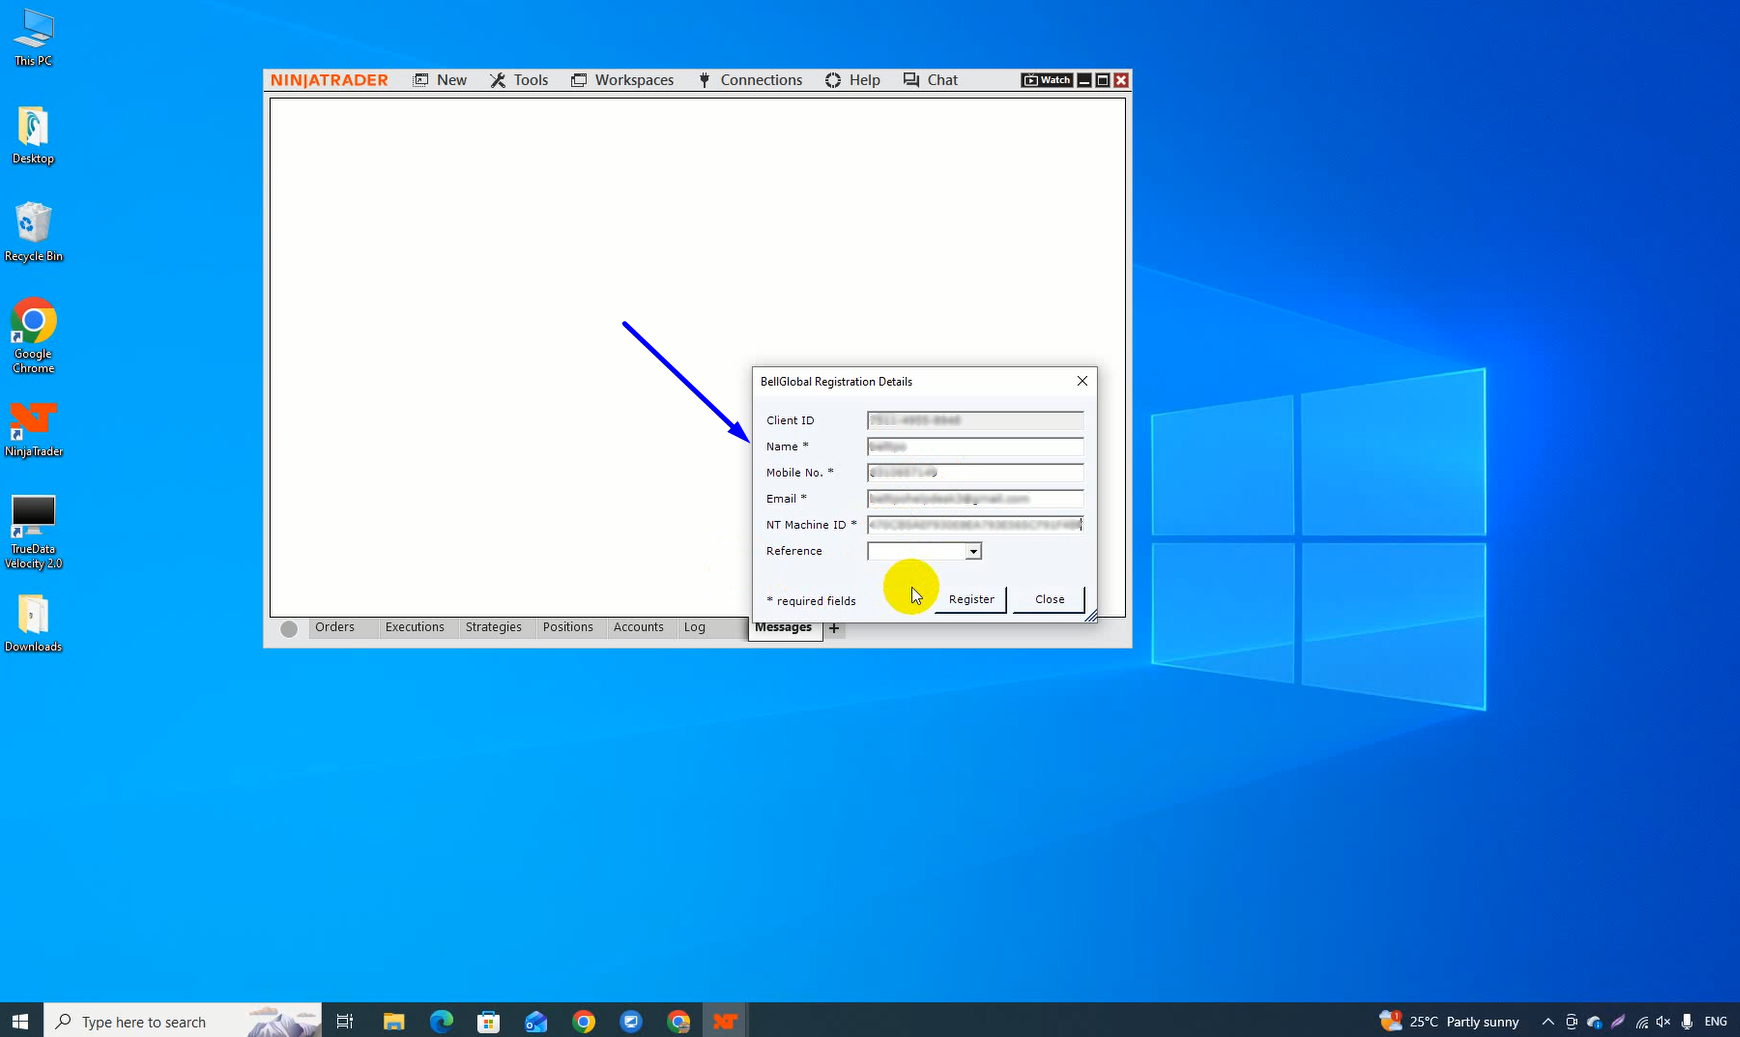Open TrueData Velocity 2.0 desktop icon

pos(33,531)
